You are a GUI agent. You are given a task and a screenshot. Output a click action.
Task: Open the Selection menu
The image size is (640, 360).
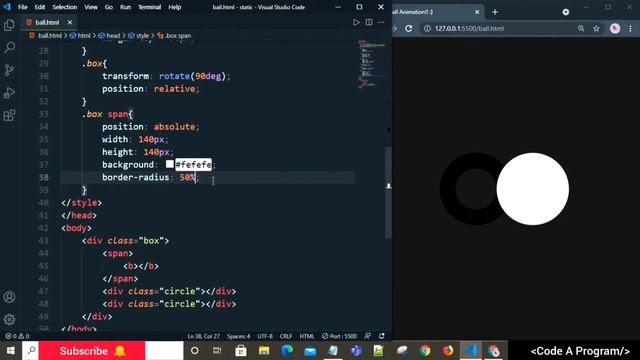coord(64,7)
